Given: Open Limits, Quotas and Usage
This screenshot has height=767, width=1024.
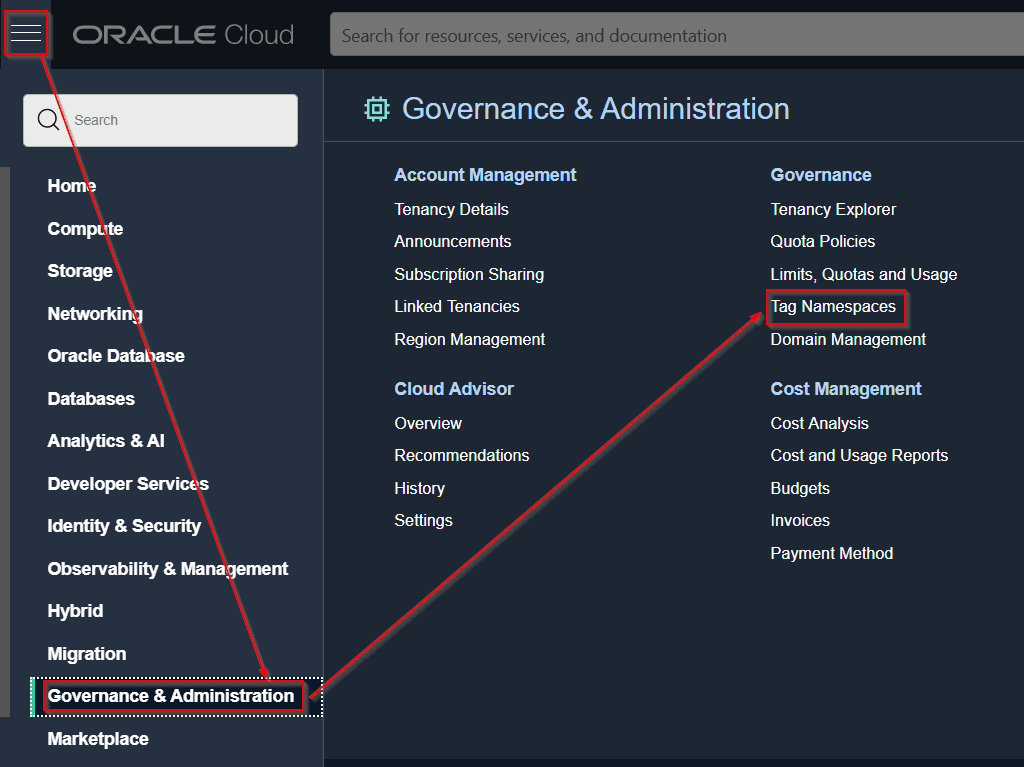Looking at the screenshot, I should click(863, 274).
